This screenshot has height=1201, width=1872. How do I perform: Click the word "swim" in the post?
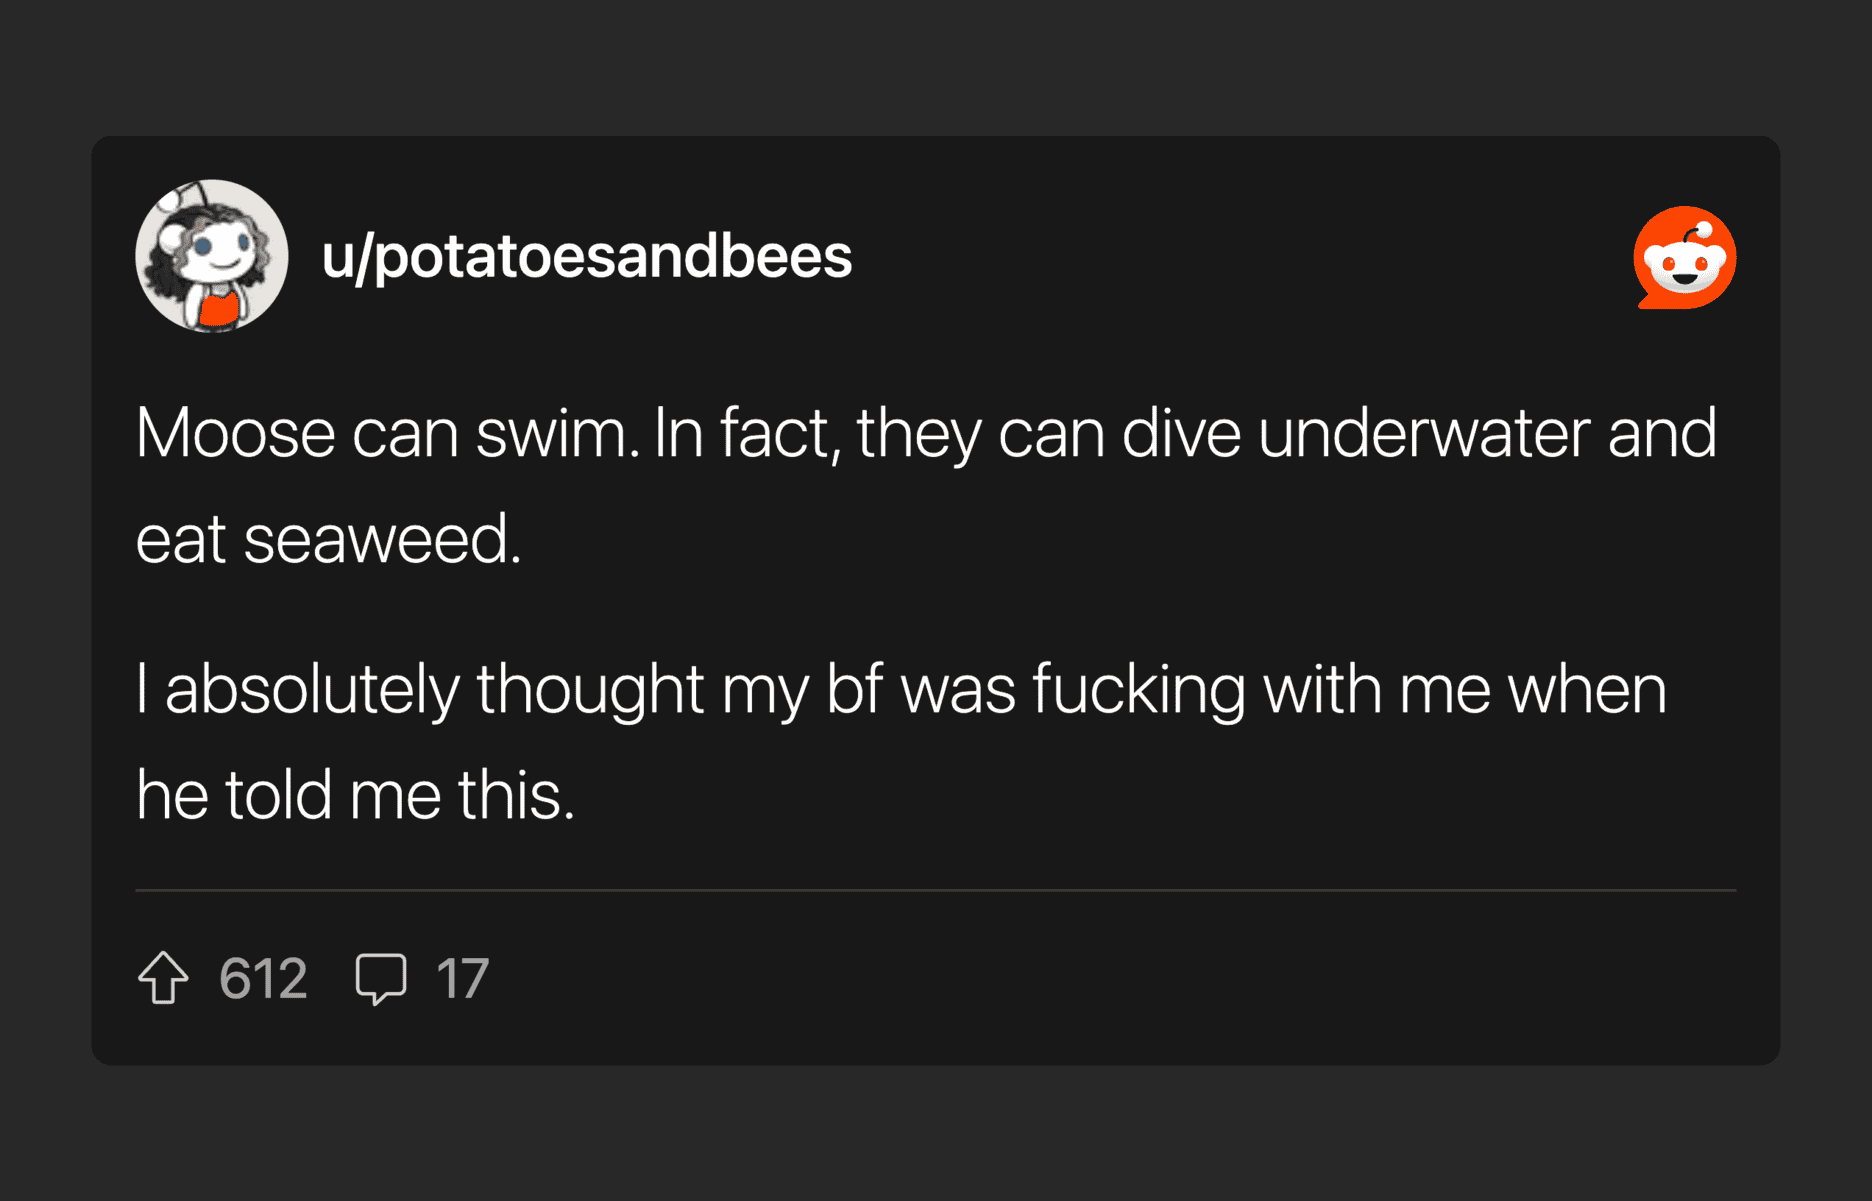tap(556, 434)
